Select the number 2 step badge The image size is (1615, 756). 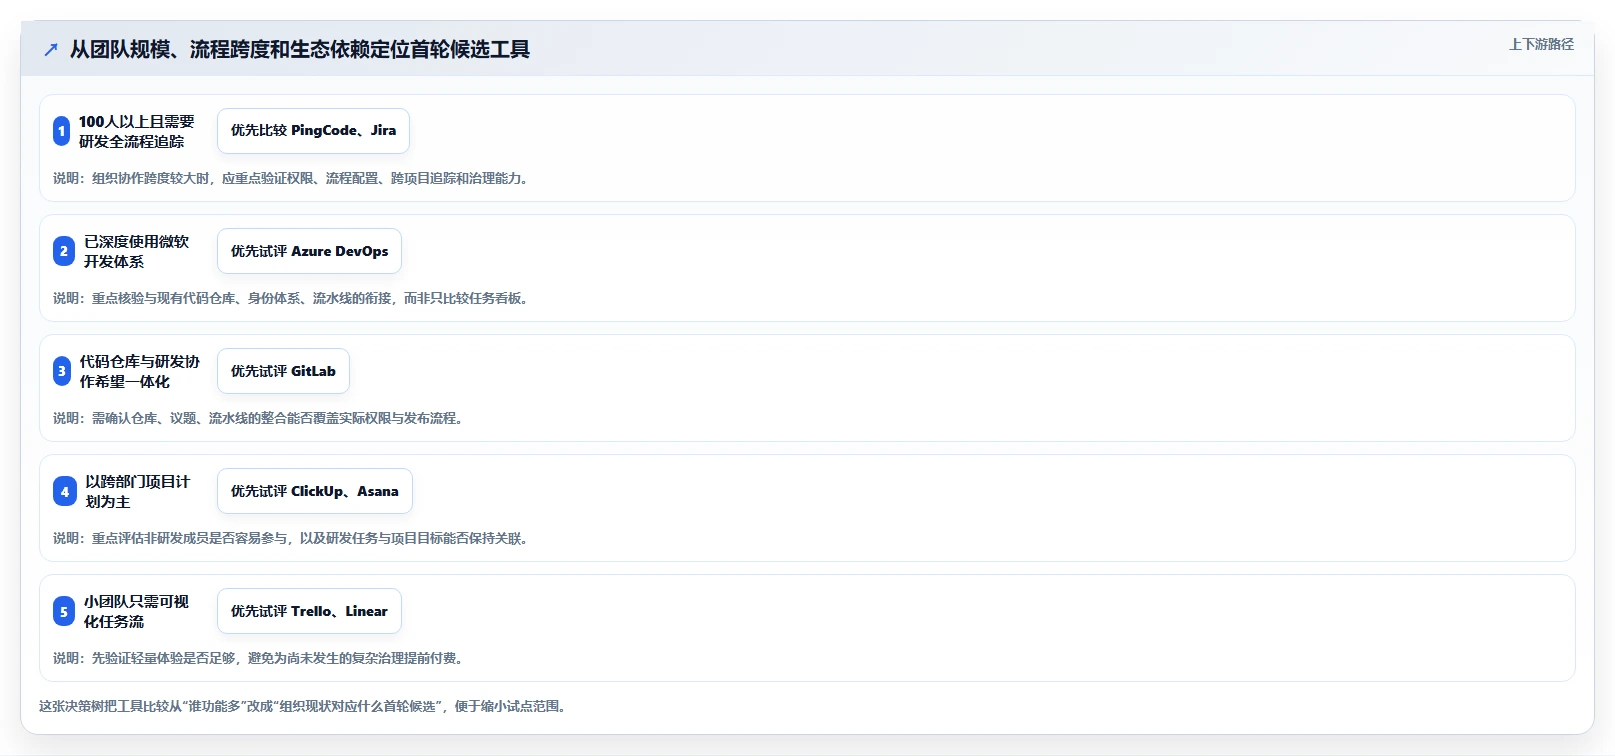64,251
